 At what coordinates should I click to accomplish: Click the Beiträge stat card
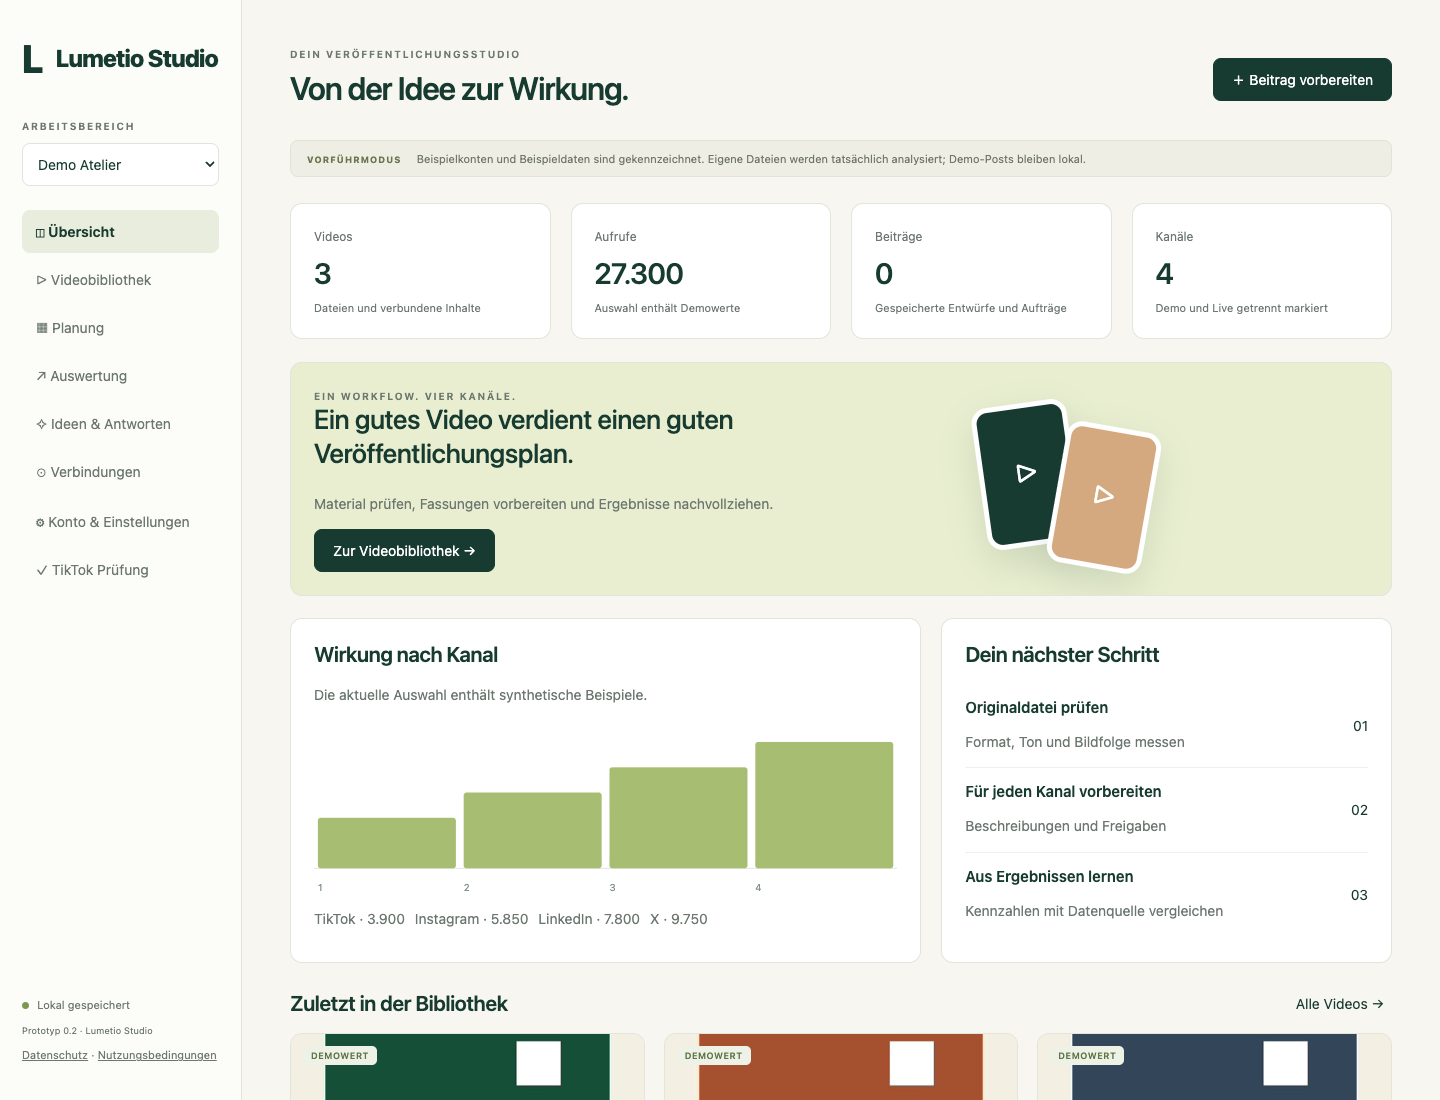click(981, 271)
